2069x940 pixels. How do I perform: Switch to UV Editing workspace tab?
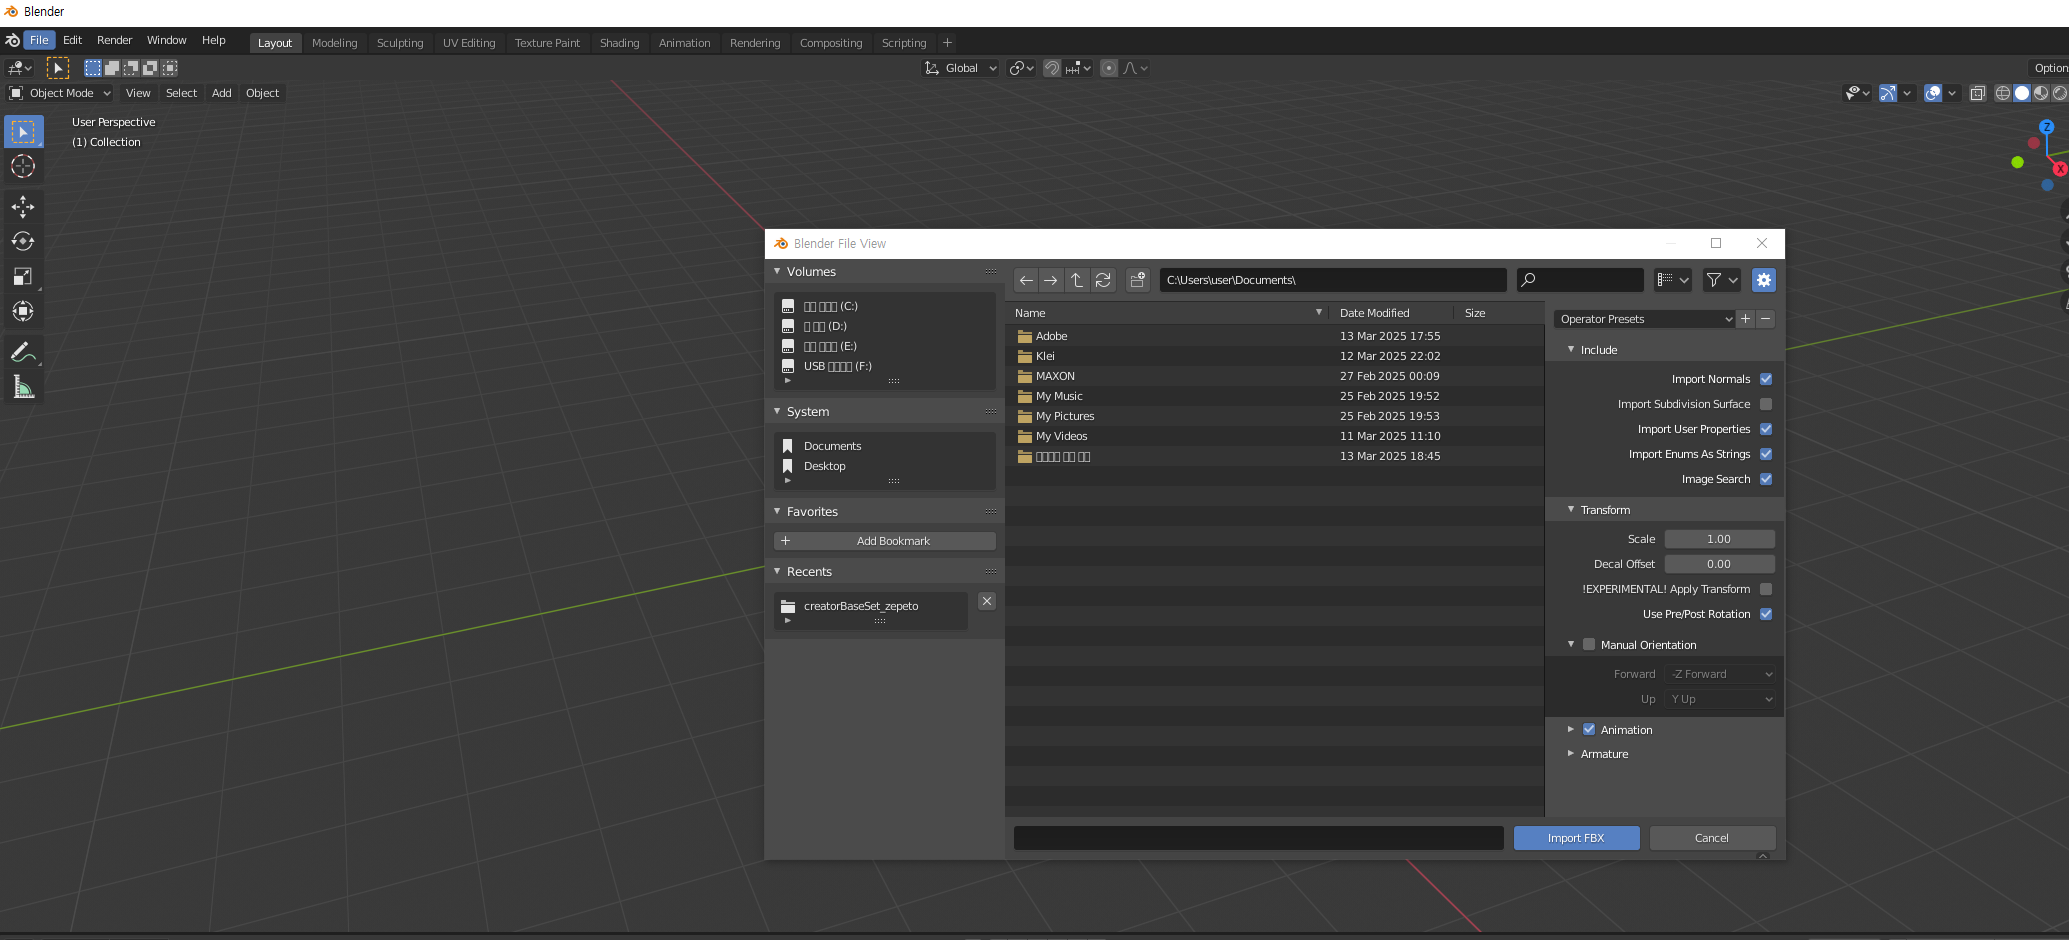coord(469,43)
